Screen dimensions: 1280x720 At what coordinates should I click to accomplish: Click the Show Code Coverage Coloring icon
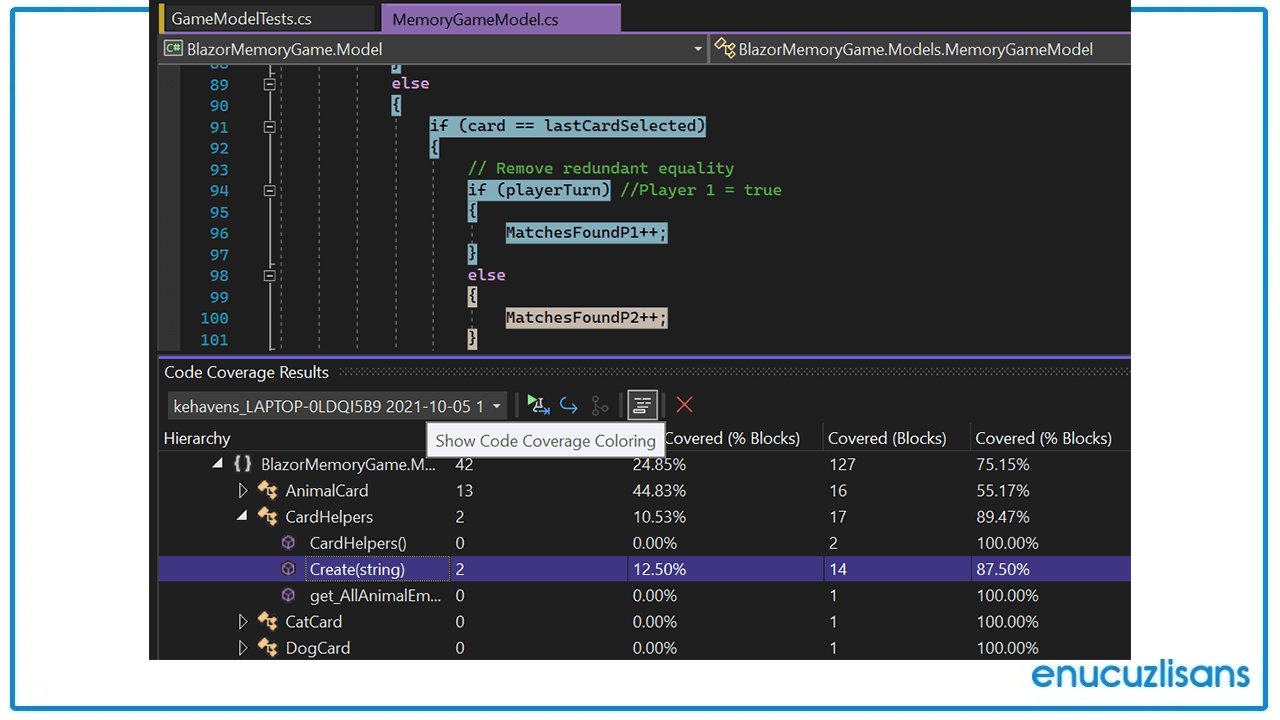(641, 405)
